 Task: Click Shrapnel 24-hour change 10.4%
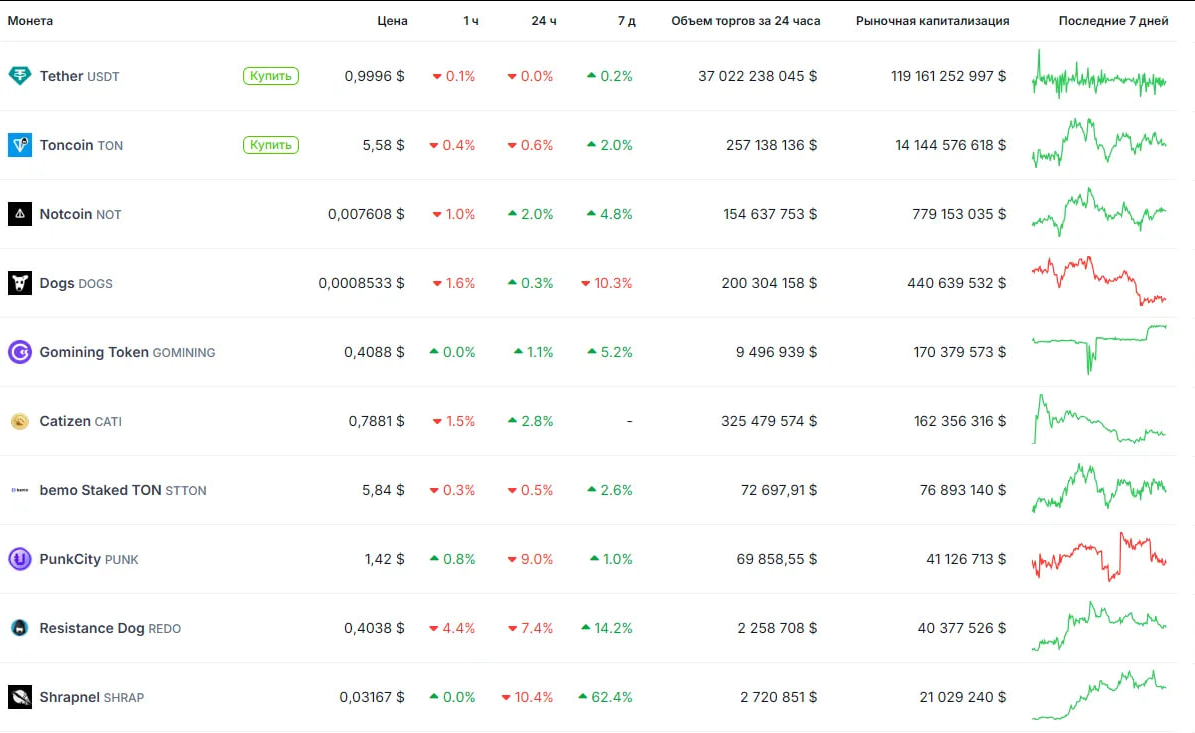coord(527,696)
